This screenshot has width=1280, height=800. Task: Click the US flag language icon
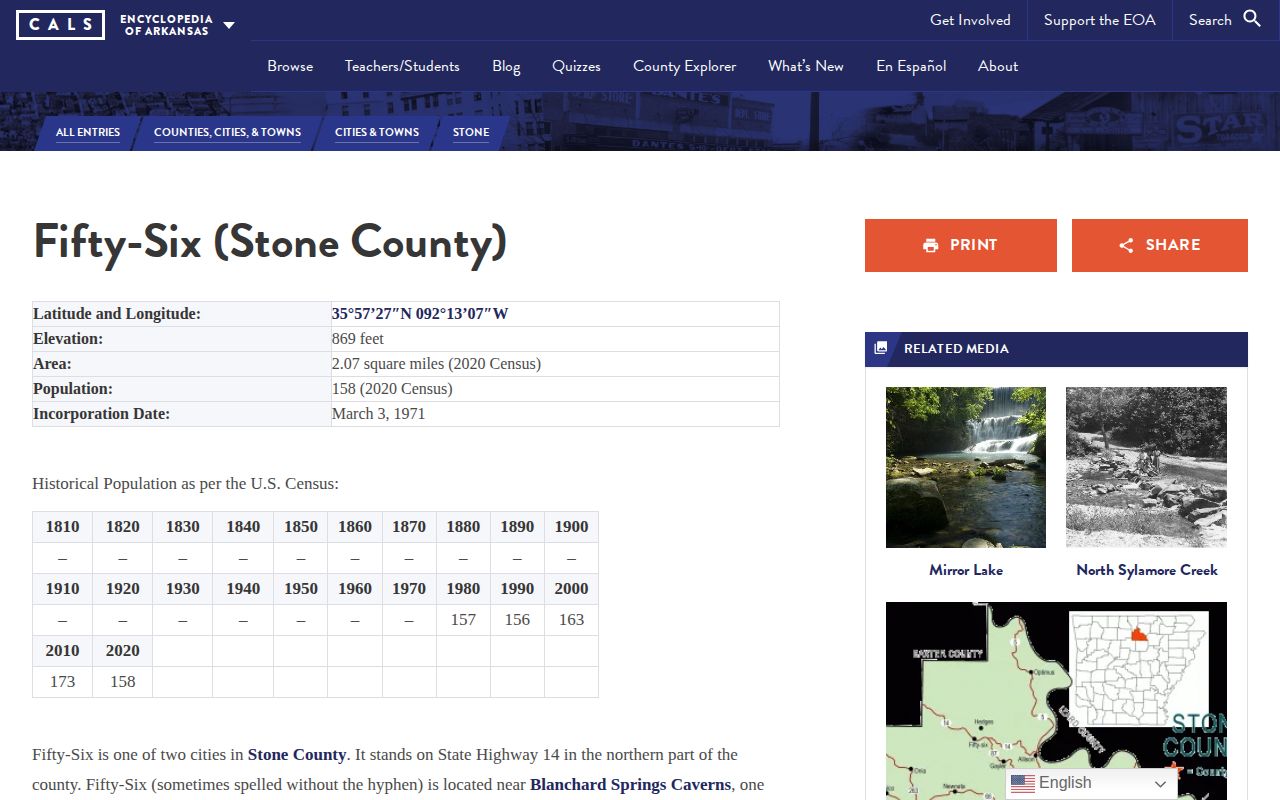(1022, 783)
